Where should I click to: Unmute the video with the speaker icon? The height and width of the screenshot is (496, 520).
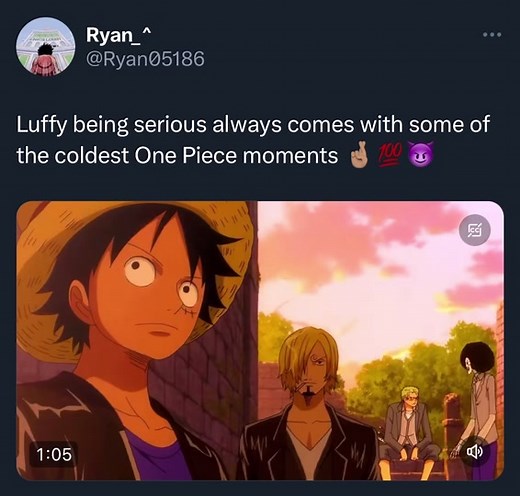pyautogui.click(x=474, y=452)
